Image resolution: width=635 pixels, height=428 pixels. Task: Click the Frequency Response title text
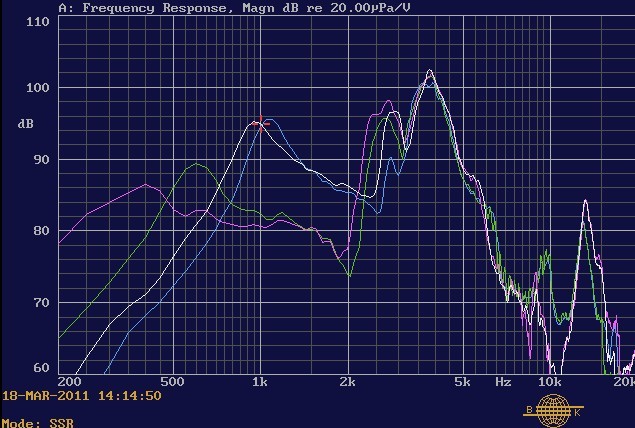pos(234,8)
